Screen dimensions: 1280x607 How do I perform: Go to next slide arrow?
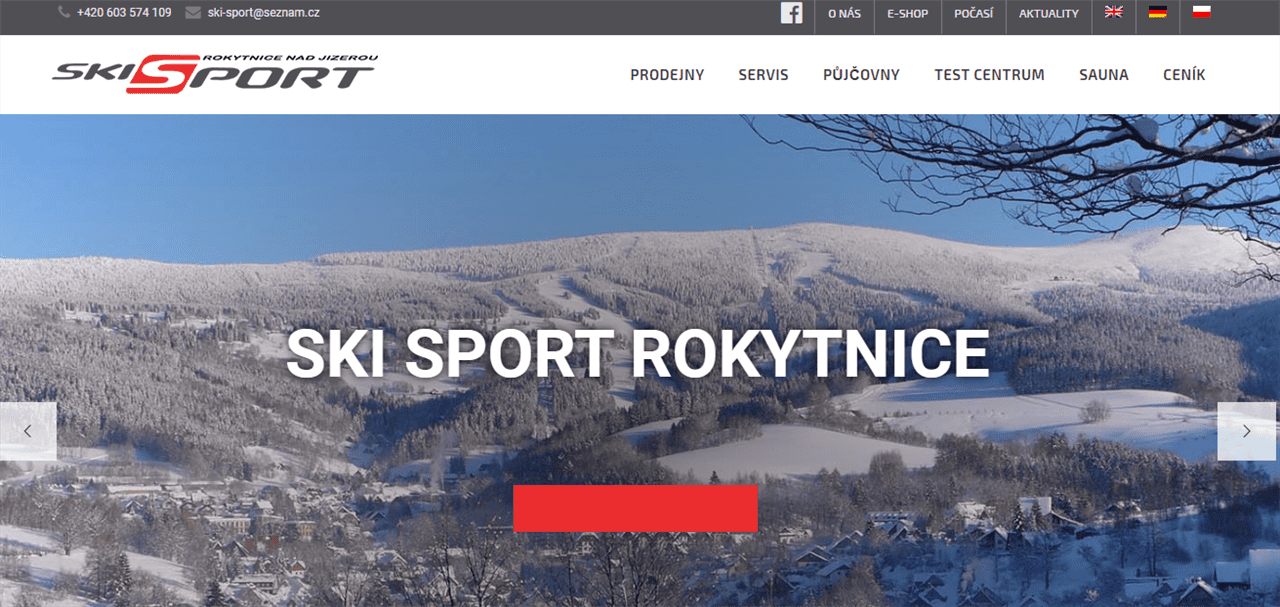point(1247,431)
